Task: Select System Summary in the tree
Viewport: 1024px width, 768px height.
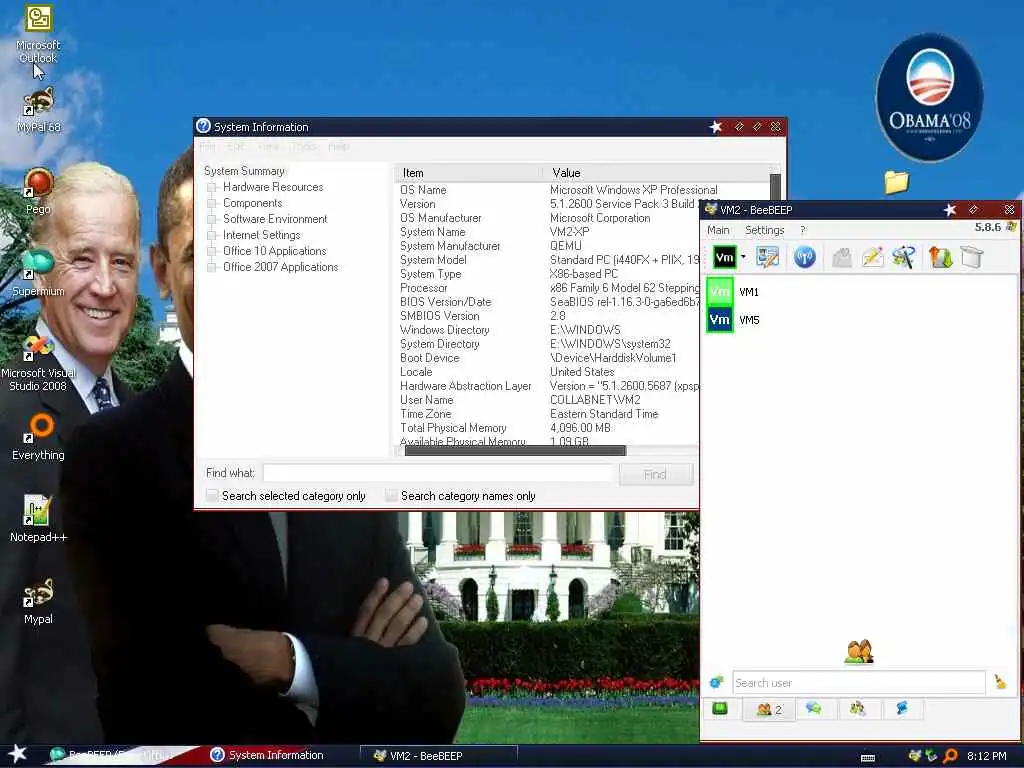Action: tap(244, 171)
